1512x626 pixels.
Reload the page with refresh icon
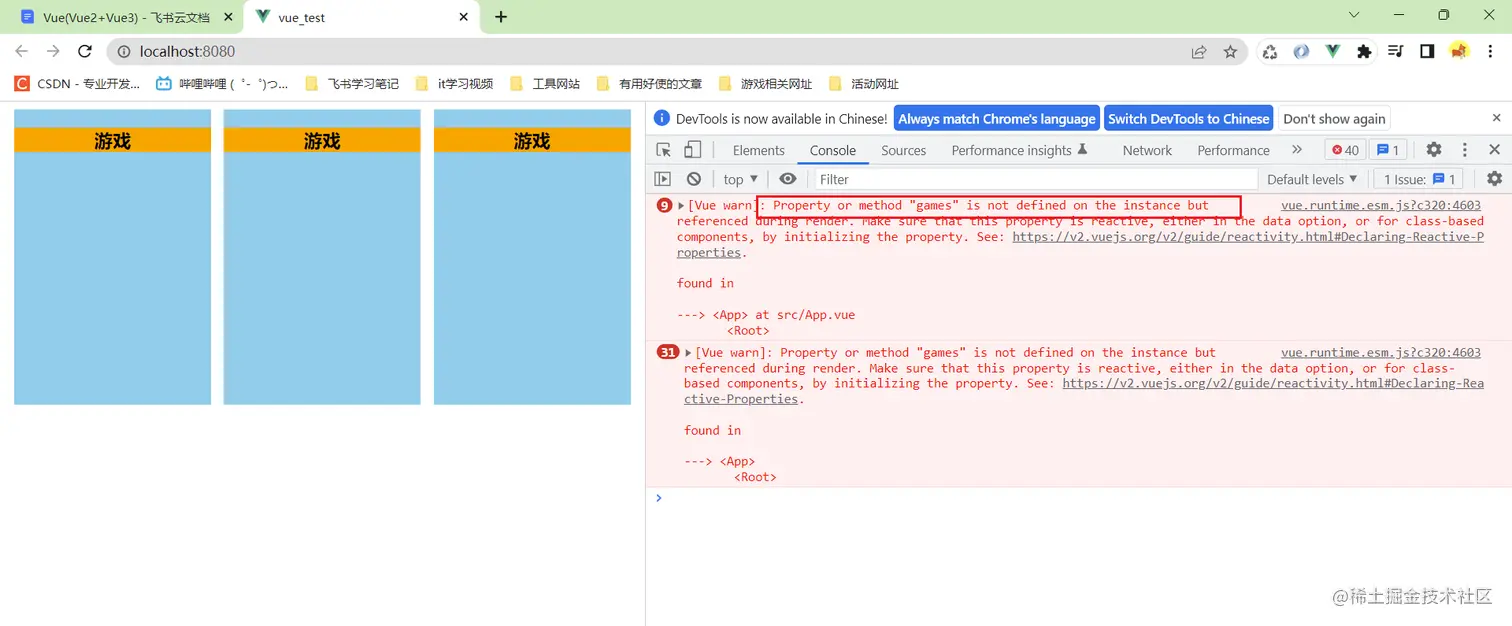pos(85,51)
